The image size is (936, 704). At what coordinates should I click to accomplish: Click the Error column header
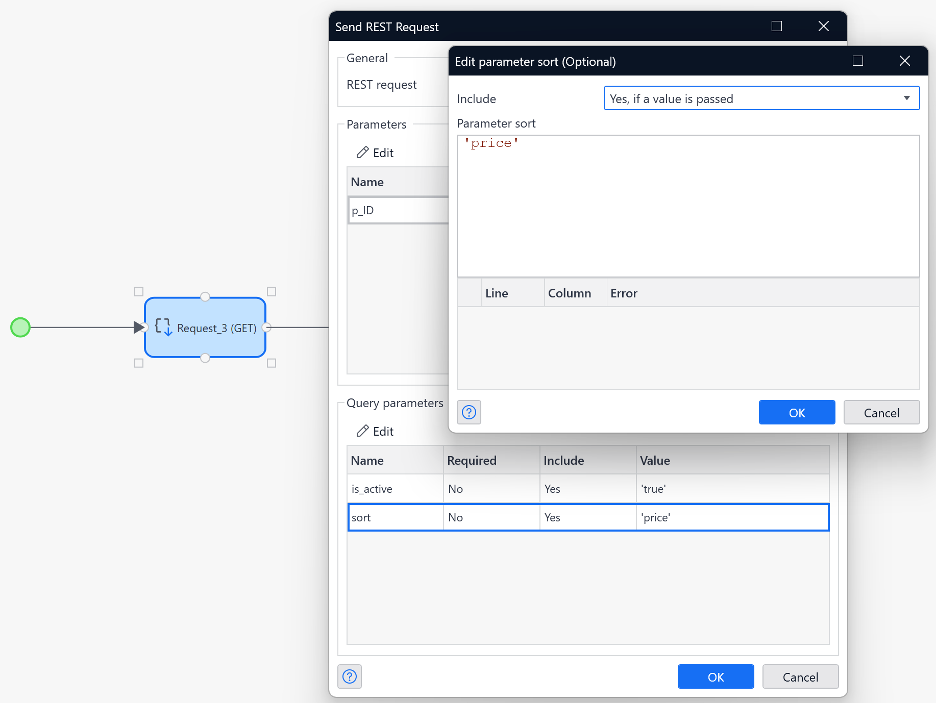(762, 293)
